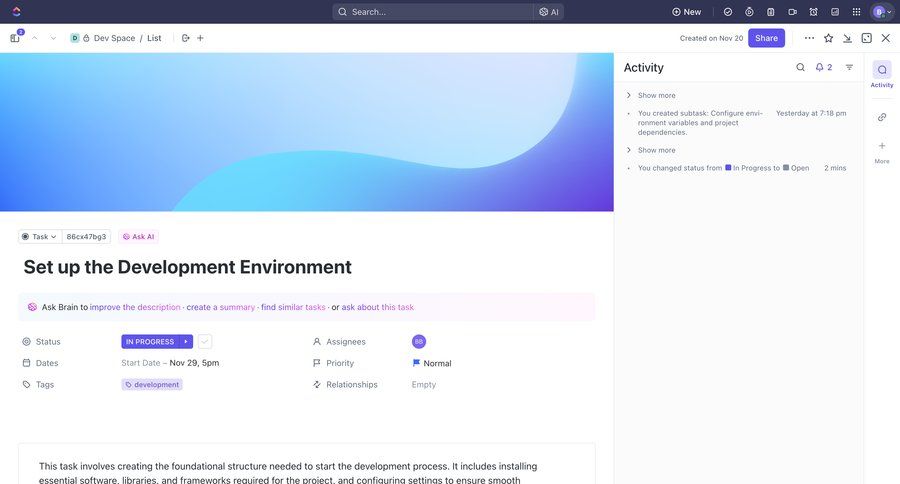Open the link icon in right sidebar
900x484 pixels.
882,117
